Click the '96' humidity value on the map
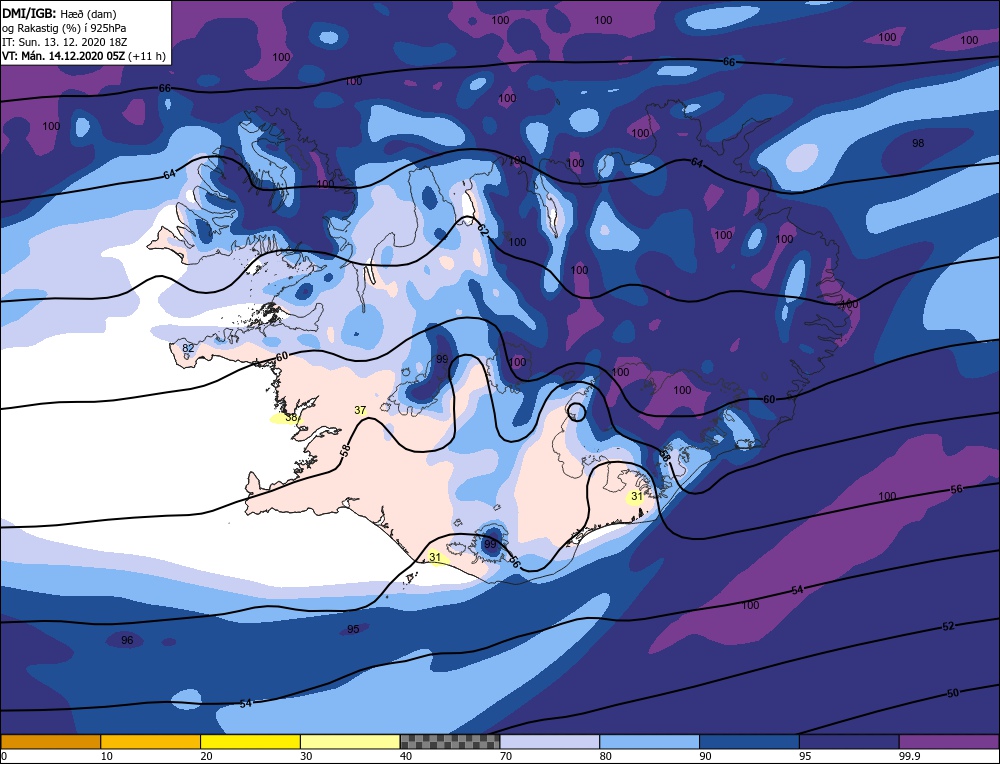This screenshot has width=1000, height=764. point(127,640)
